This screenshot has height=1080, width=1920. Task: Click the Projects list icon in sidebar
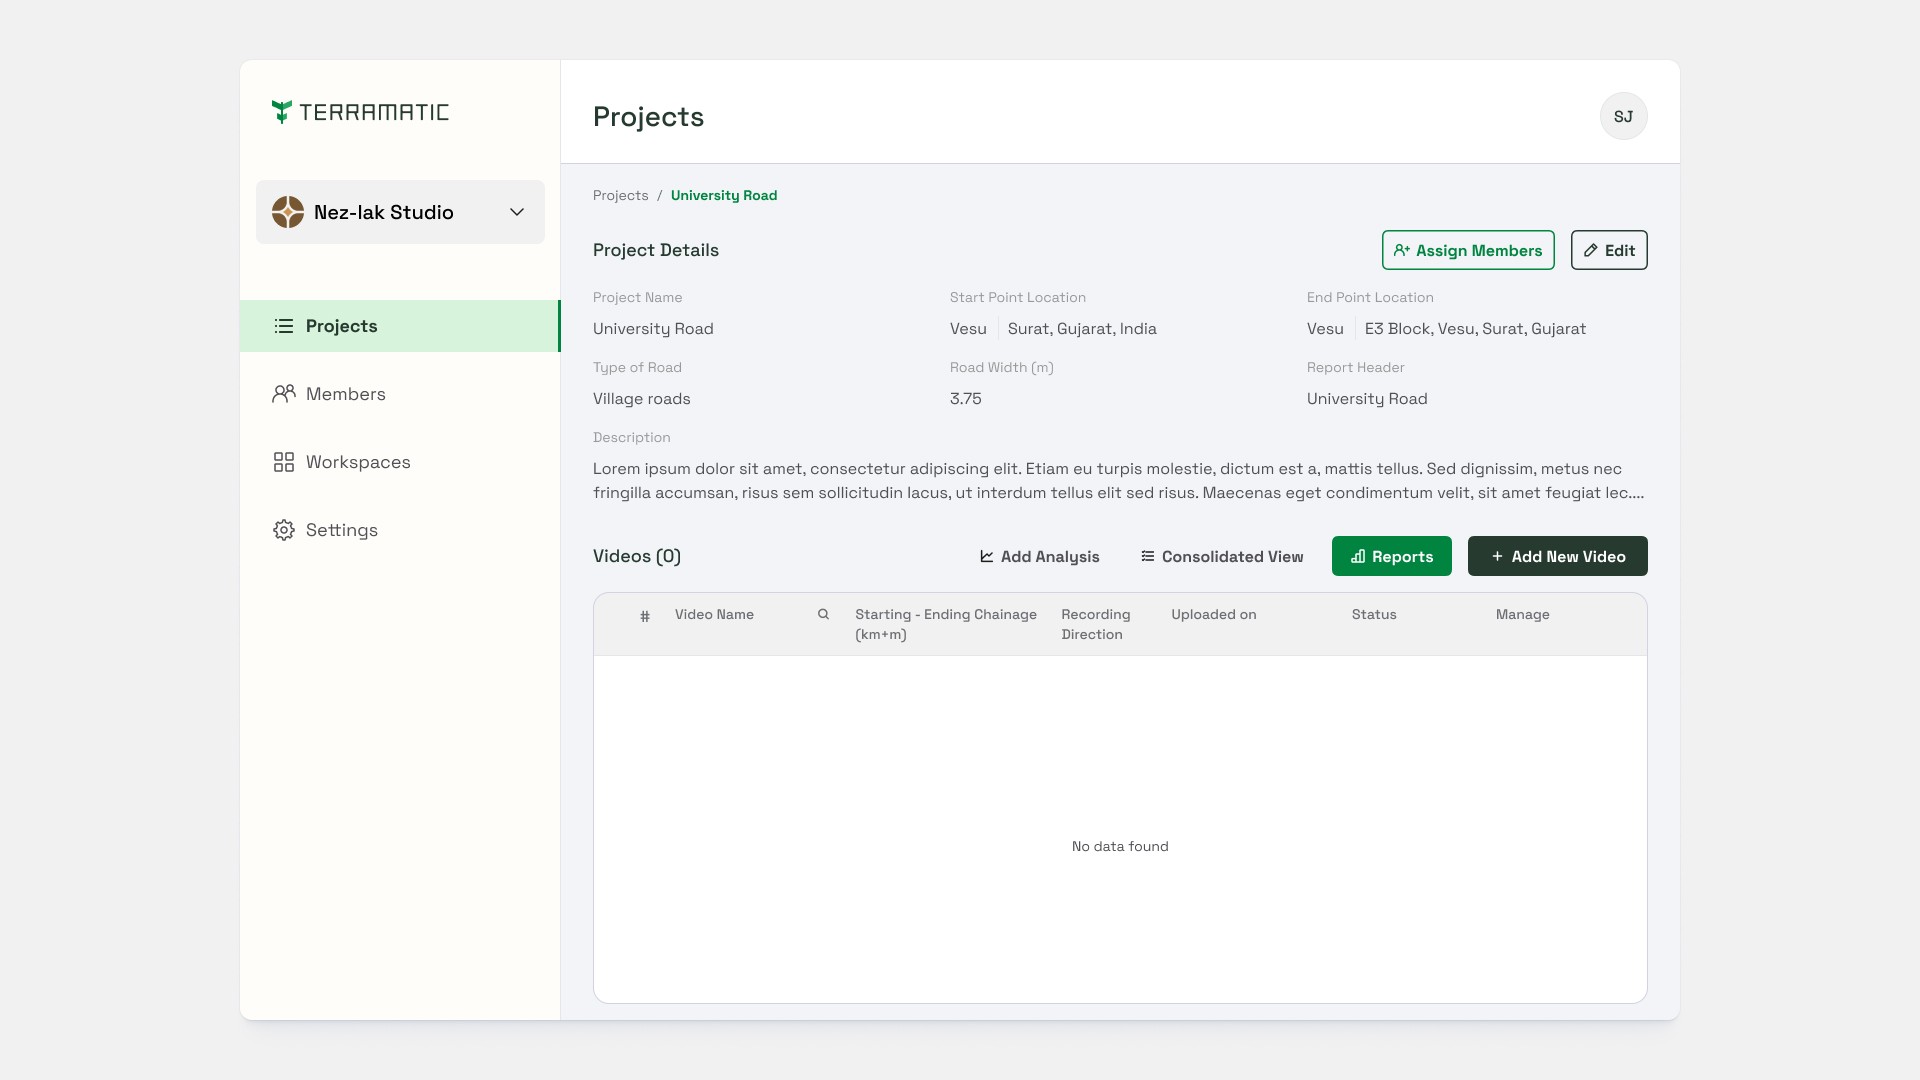tap(284, 326)
